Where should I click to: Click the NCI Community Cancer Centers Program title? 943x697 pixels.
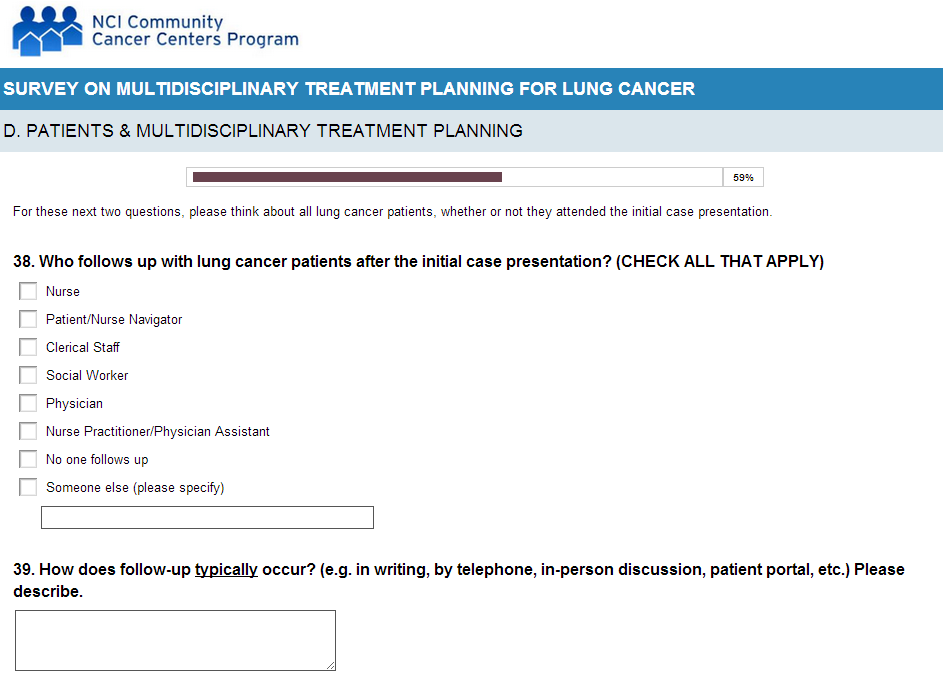pyautogui.click(x=195, y=31)
